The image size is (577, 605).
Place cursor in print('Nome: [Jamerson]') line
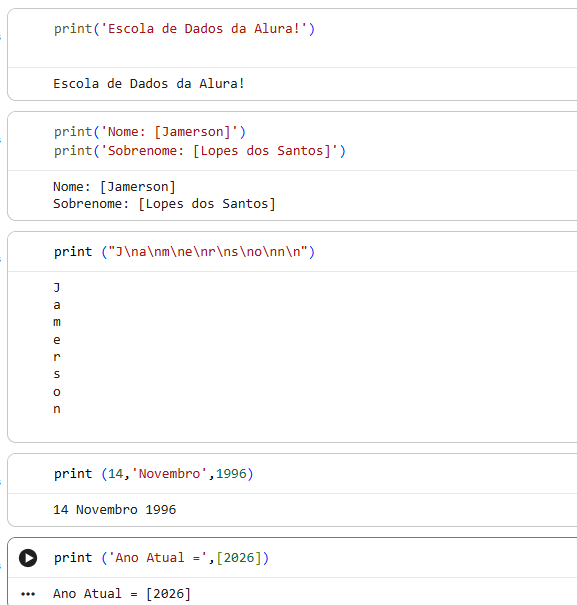(x=150, y=132)
